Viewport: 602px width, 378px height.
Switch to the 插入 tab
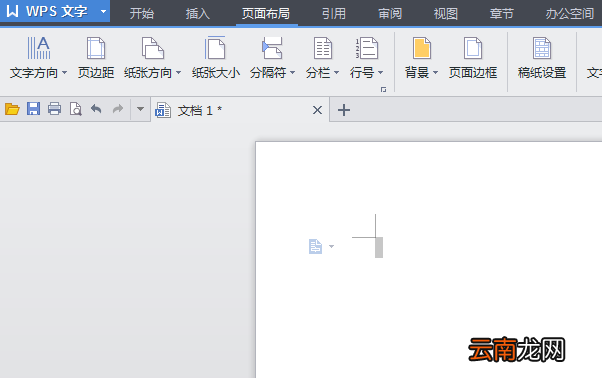[x=198, y=14]
